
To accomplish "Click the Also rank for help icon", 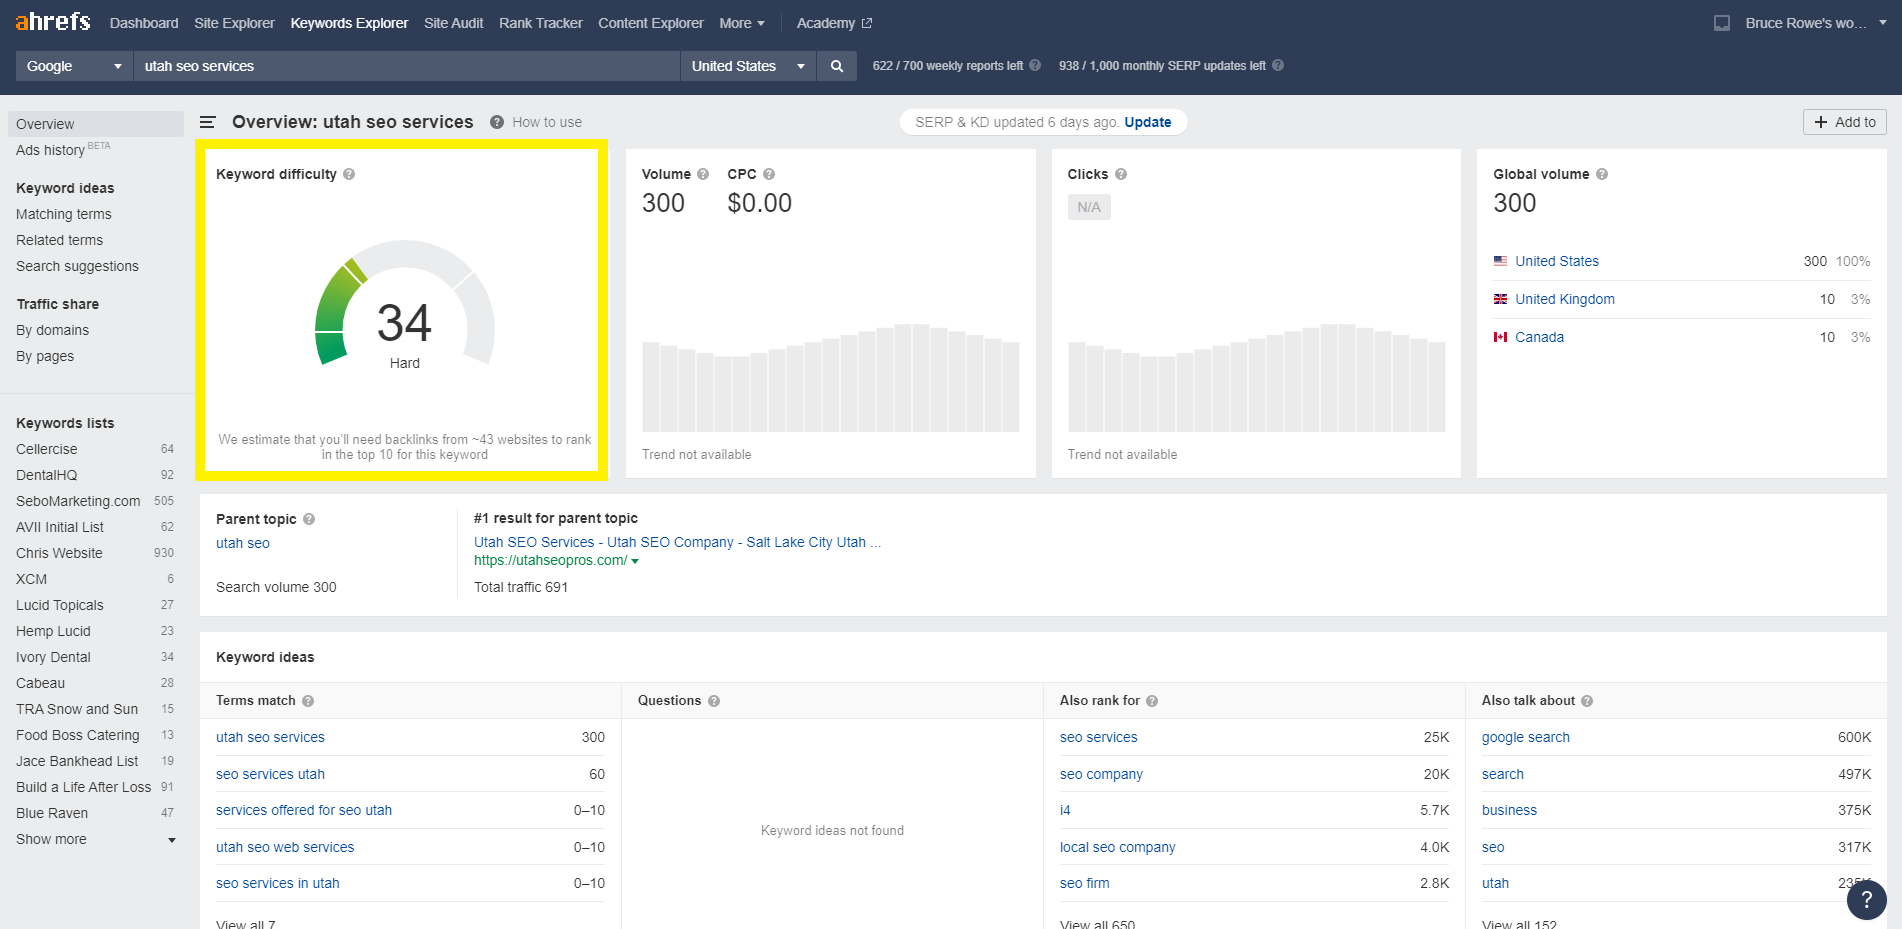I will coord(1152,701).
